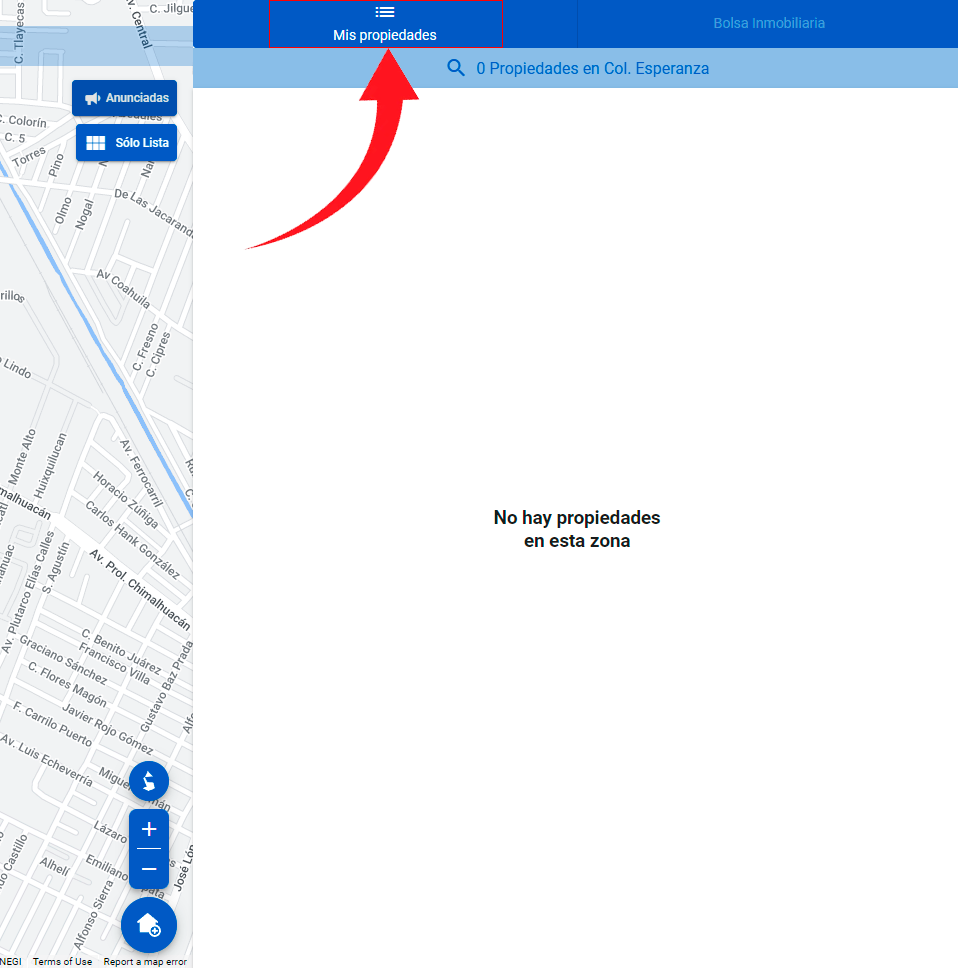Screen dimensions: 958x968
Task: Click the grid icon on Sólo Lista
Action: 96,143
